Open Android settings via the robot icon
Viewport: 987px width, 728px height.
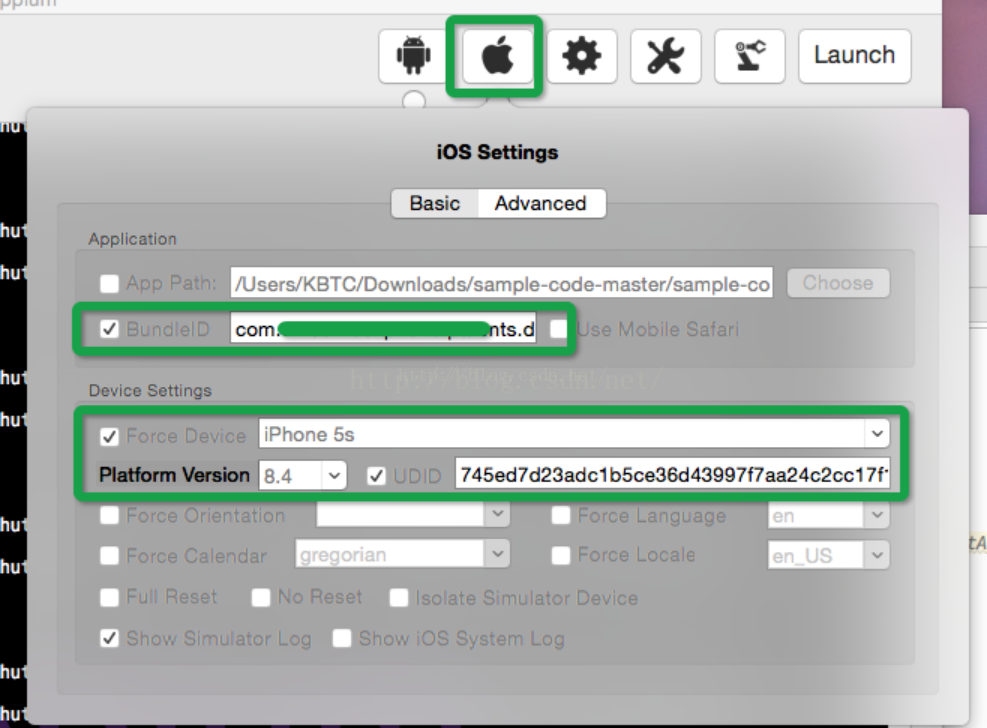tap(413, 56)
